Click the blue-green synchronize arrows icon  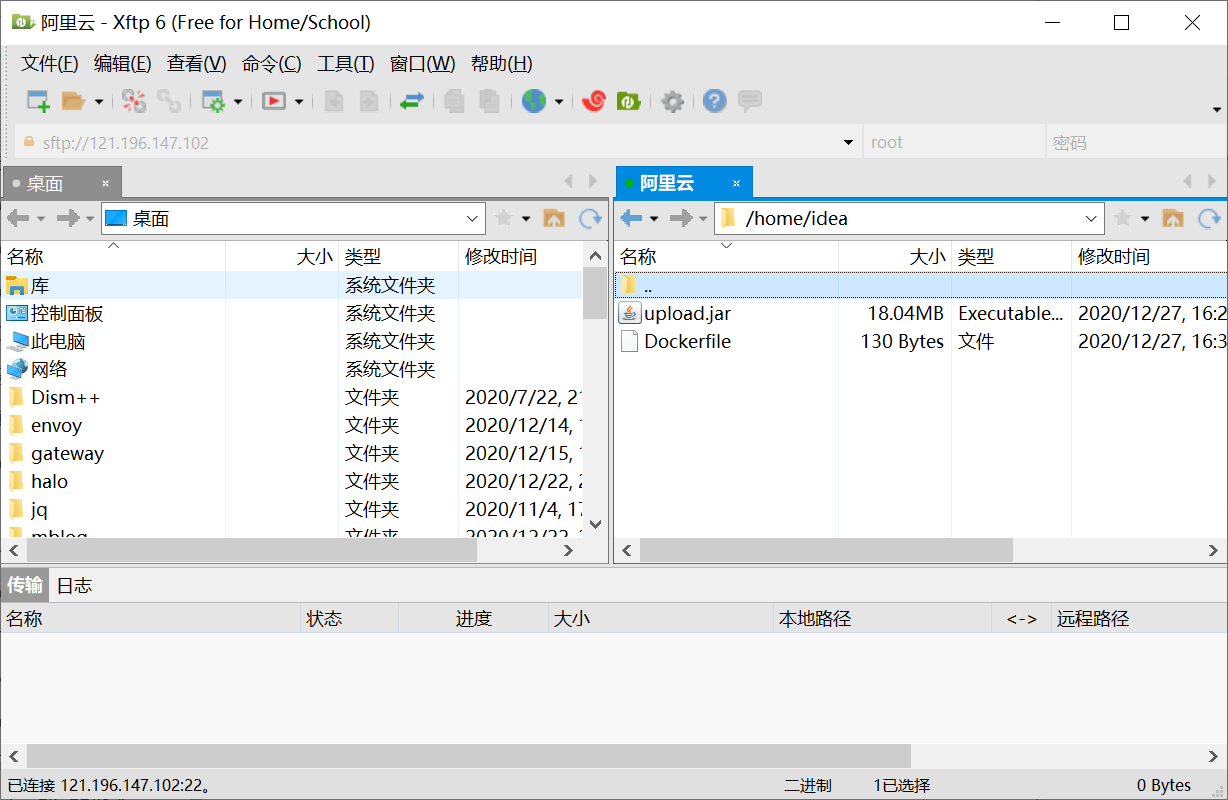412,101
